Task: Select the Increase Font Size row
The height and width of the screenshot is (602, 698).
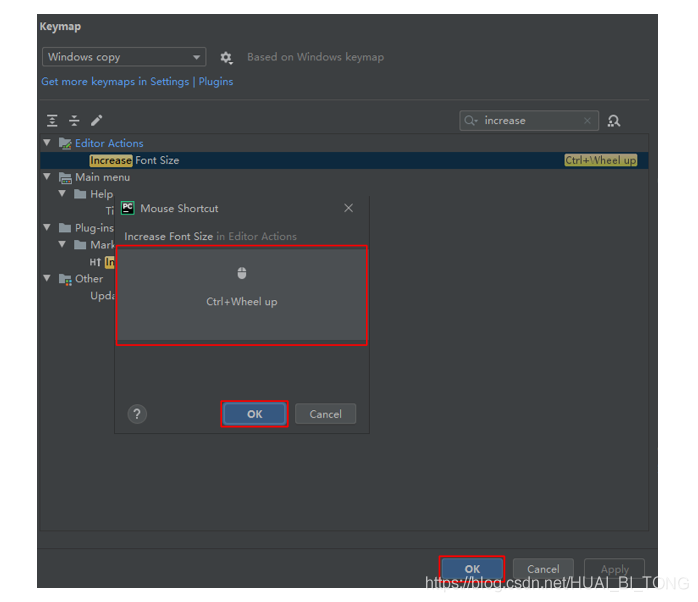Action: point(344,160)
